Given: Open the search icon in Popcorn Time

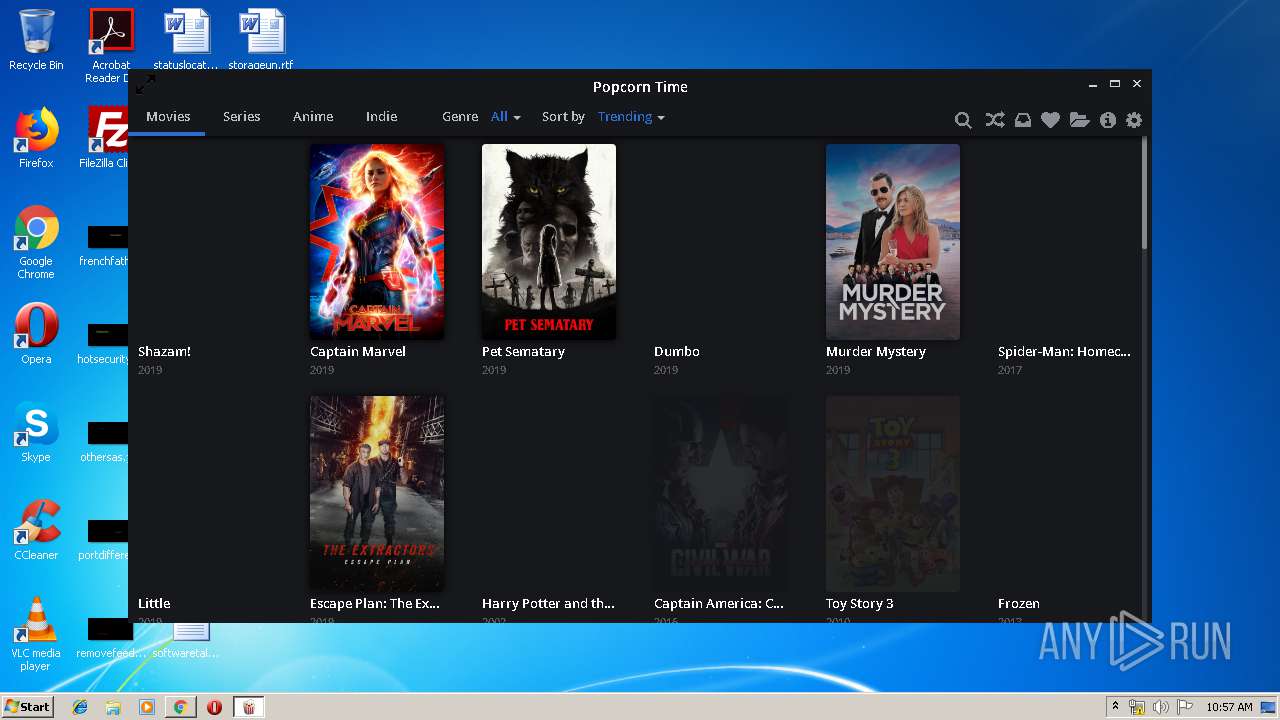Looking at the screenshot, I should [963, 120].
